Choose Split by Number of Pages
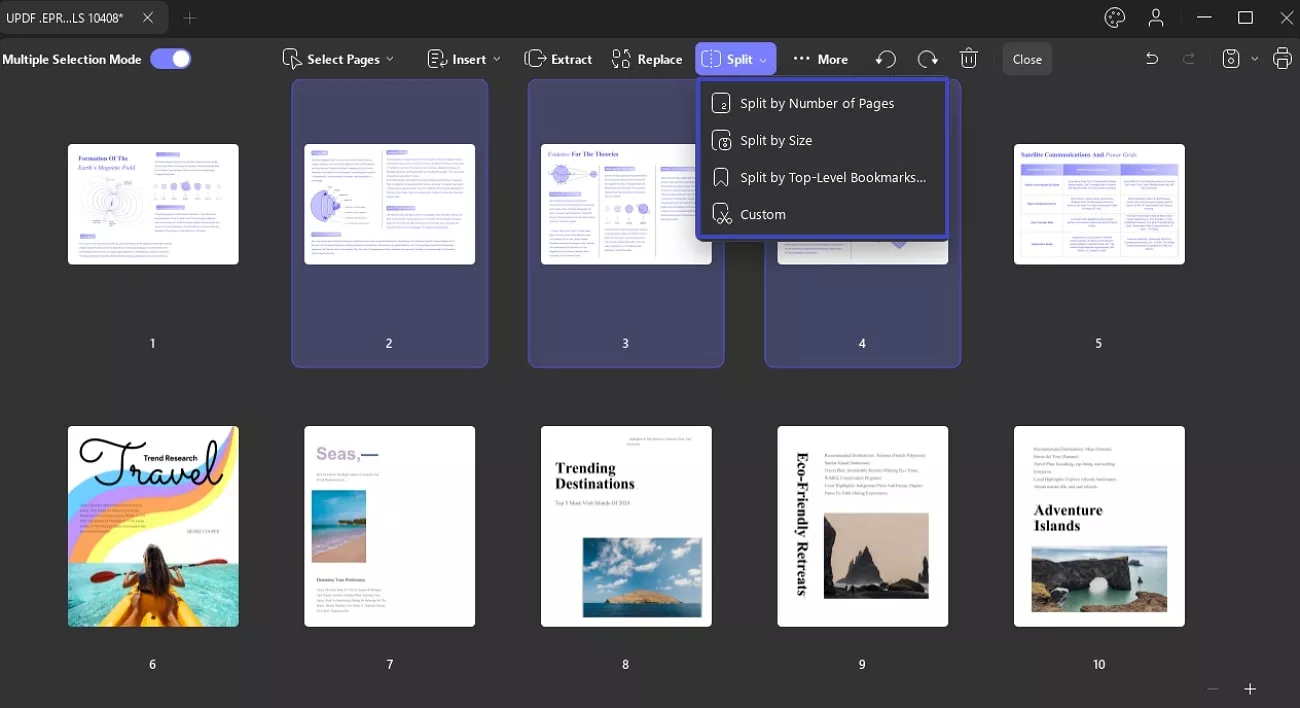The height and width of the screenshot is (708, 1300). tap(816, 103)
